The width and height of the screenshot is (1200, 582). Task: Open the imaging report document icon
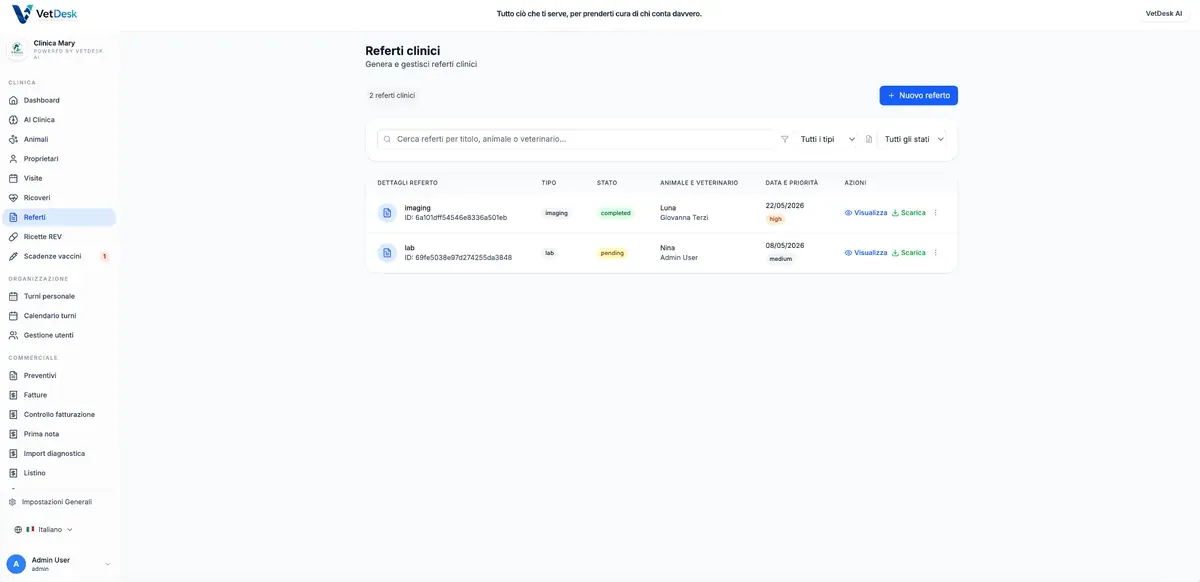point(387,213)
